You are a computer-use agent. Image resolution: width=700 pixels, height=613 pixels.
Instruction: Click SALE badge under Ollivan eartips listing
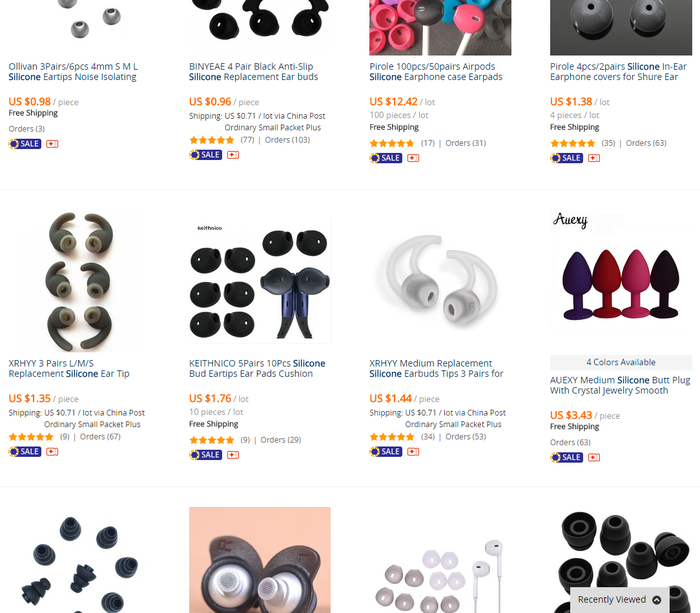click(25, 144)
